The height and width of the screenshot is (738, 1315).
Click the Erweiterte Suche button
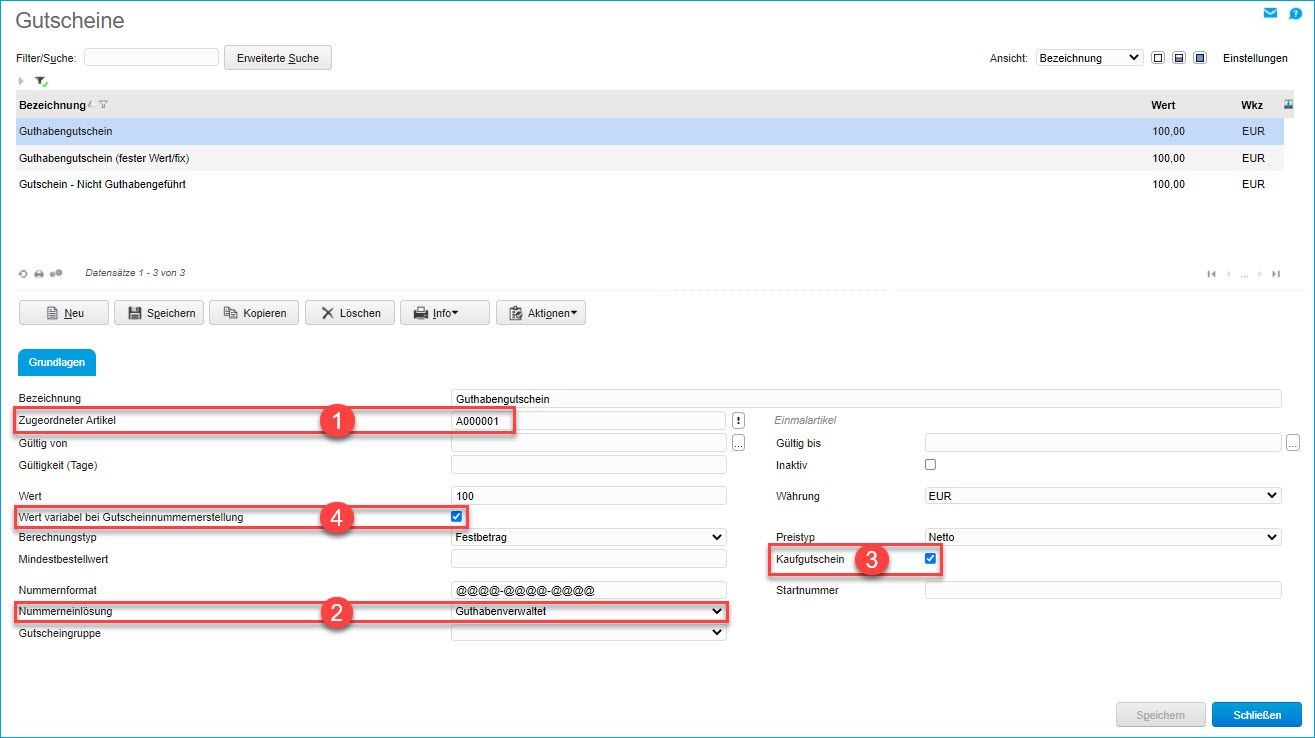click(277, 58)
